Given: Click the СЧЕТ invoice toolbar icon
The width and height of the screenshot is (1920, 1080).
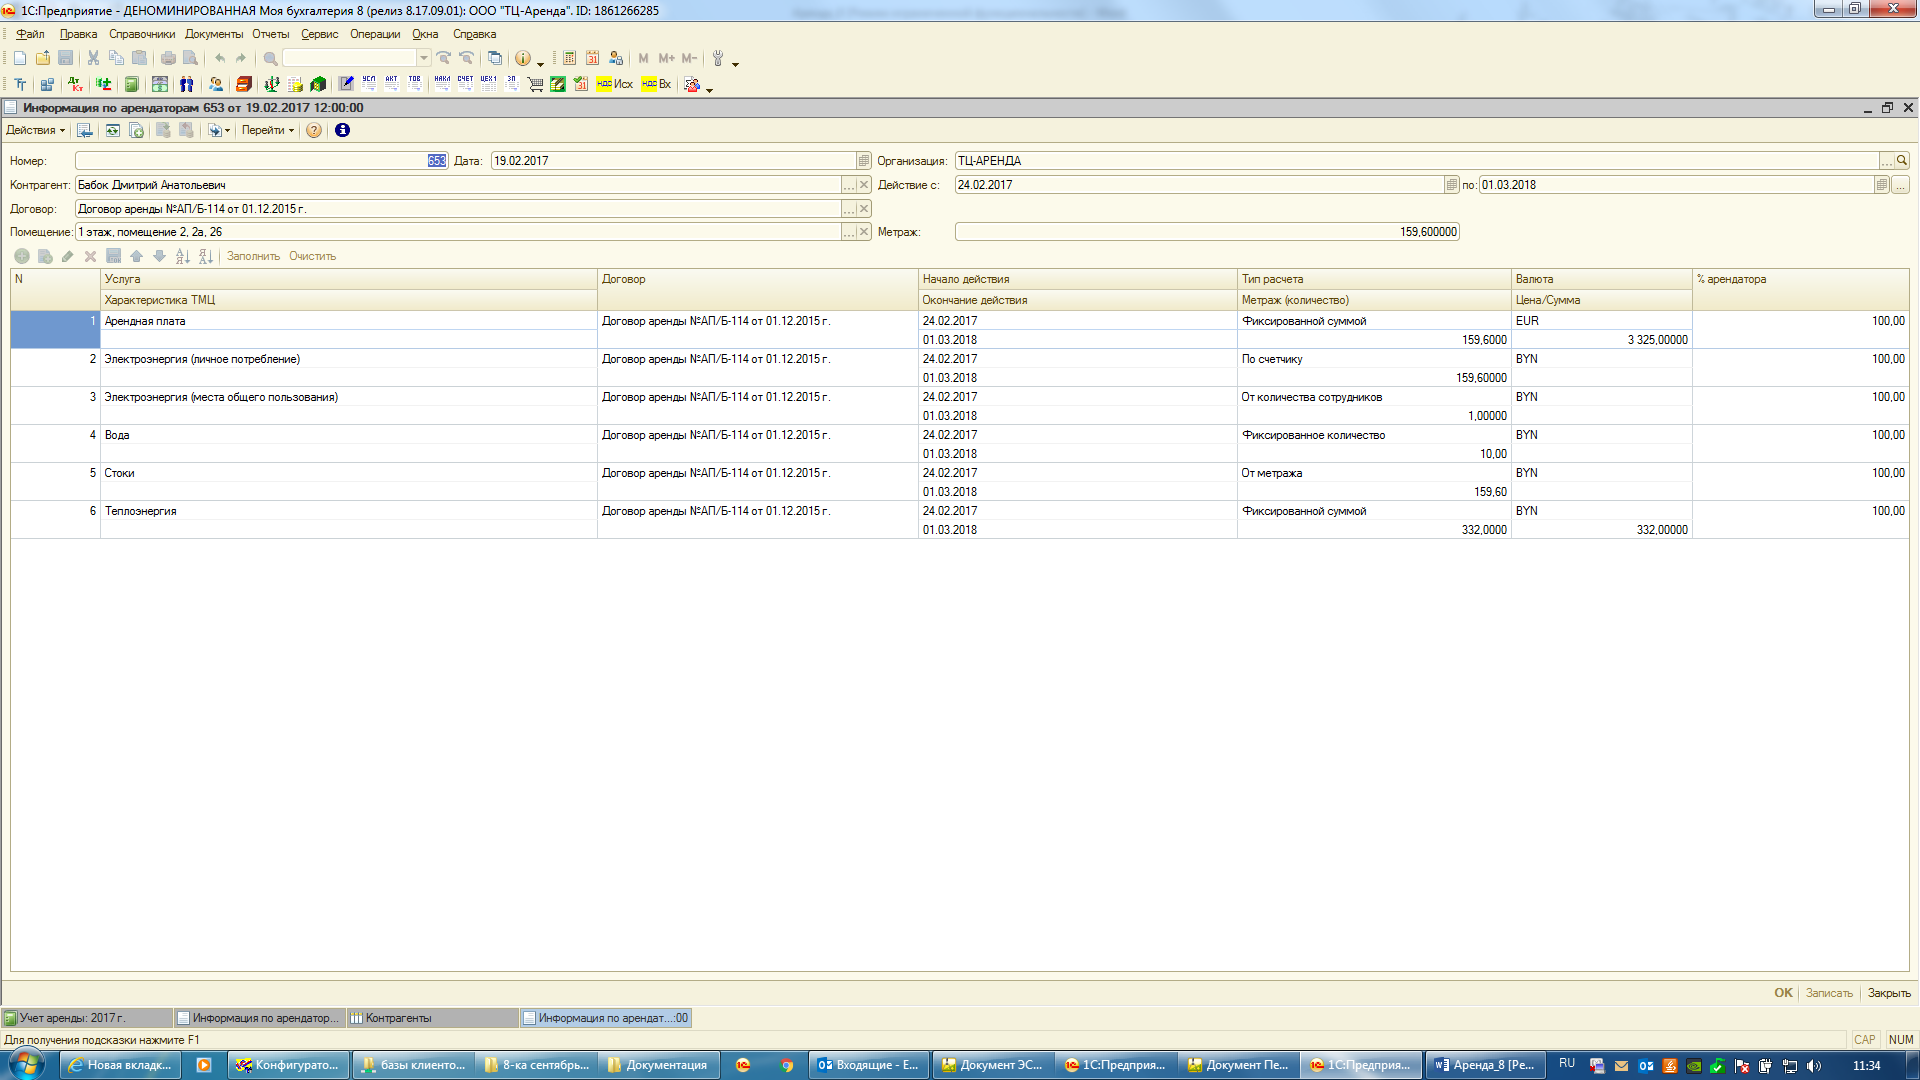Looking at the screenshot, I should tap(465, 84).
